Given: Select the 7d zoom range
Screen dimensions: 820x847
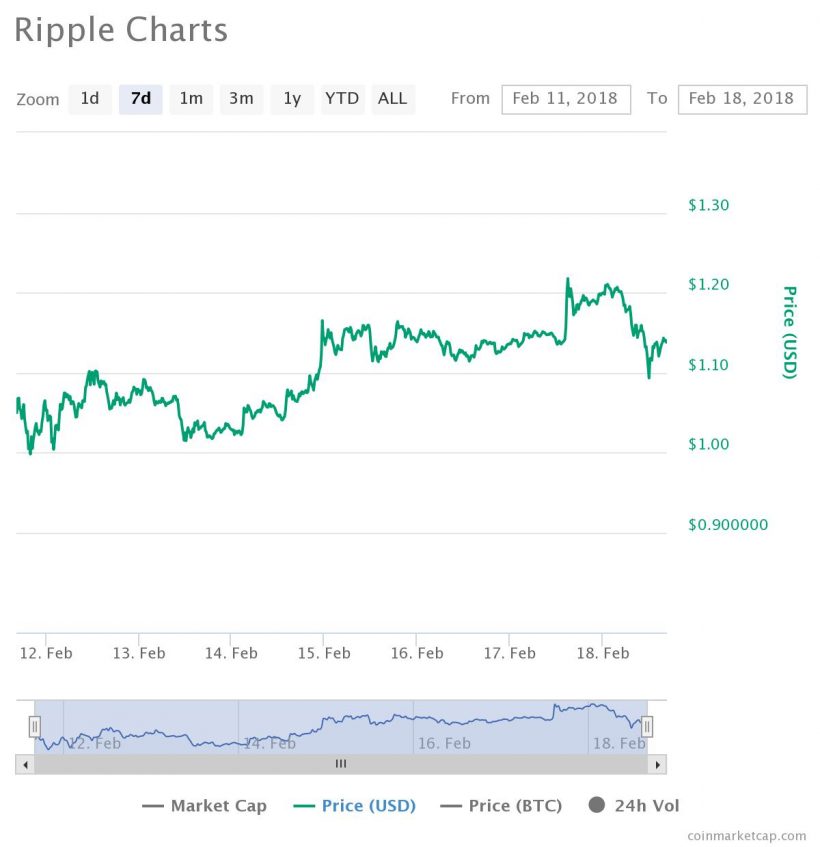Looking at the screenshot, I should click(x=141, y=99).
